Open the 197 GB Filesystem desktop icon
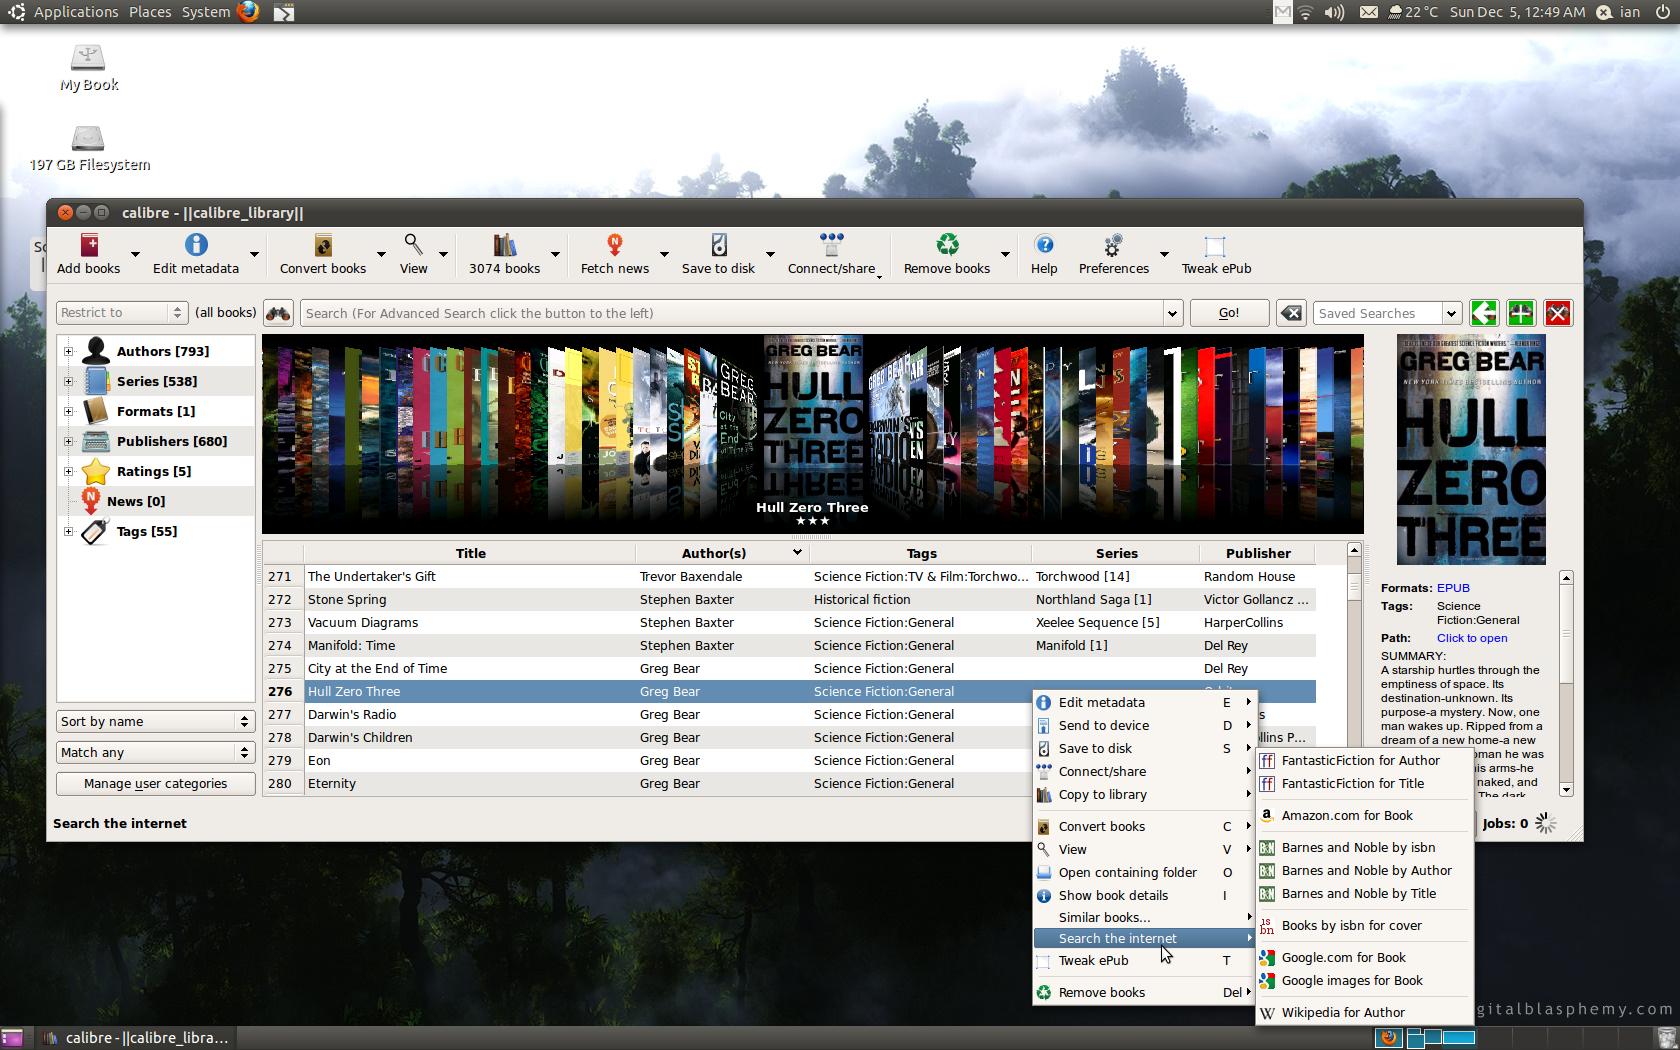The image size is (1680, 1050). click(x=89, y=148)
